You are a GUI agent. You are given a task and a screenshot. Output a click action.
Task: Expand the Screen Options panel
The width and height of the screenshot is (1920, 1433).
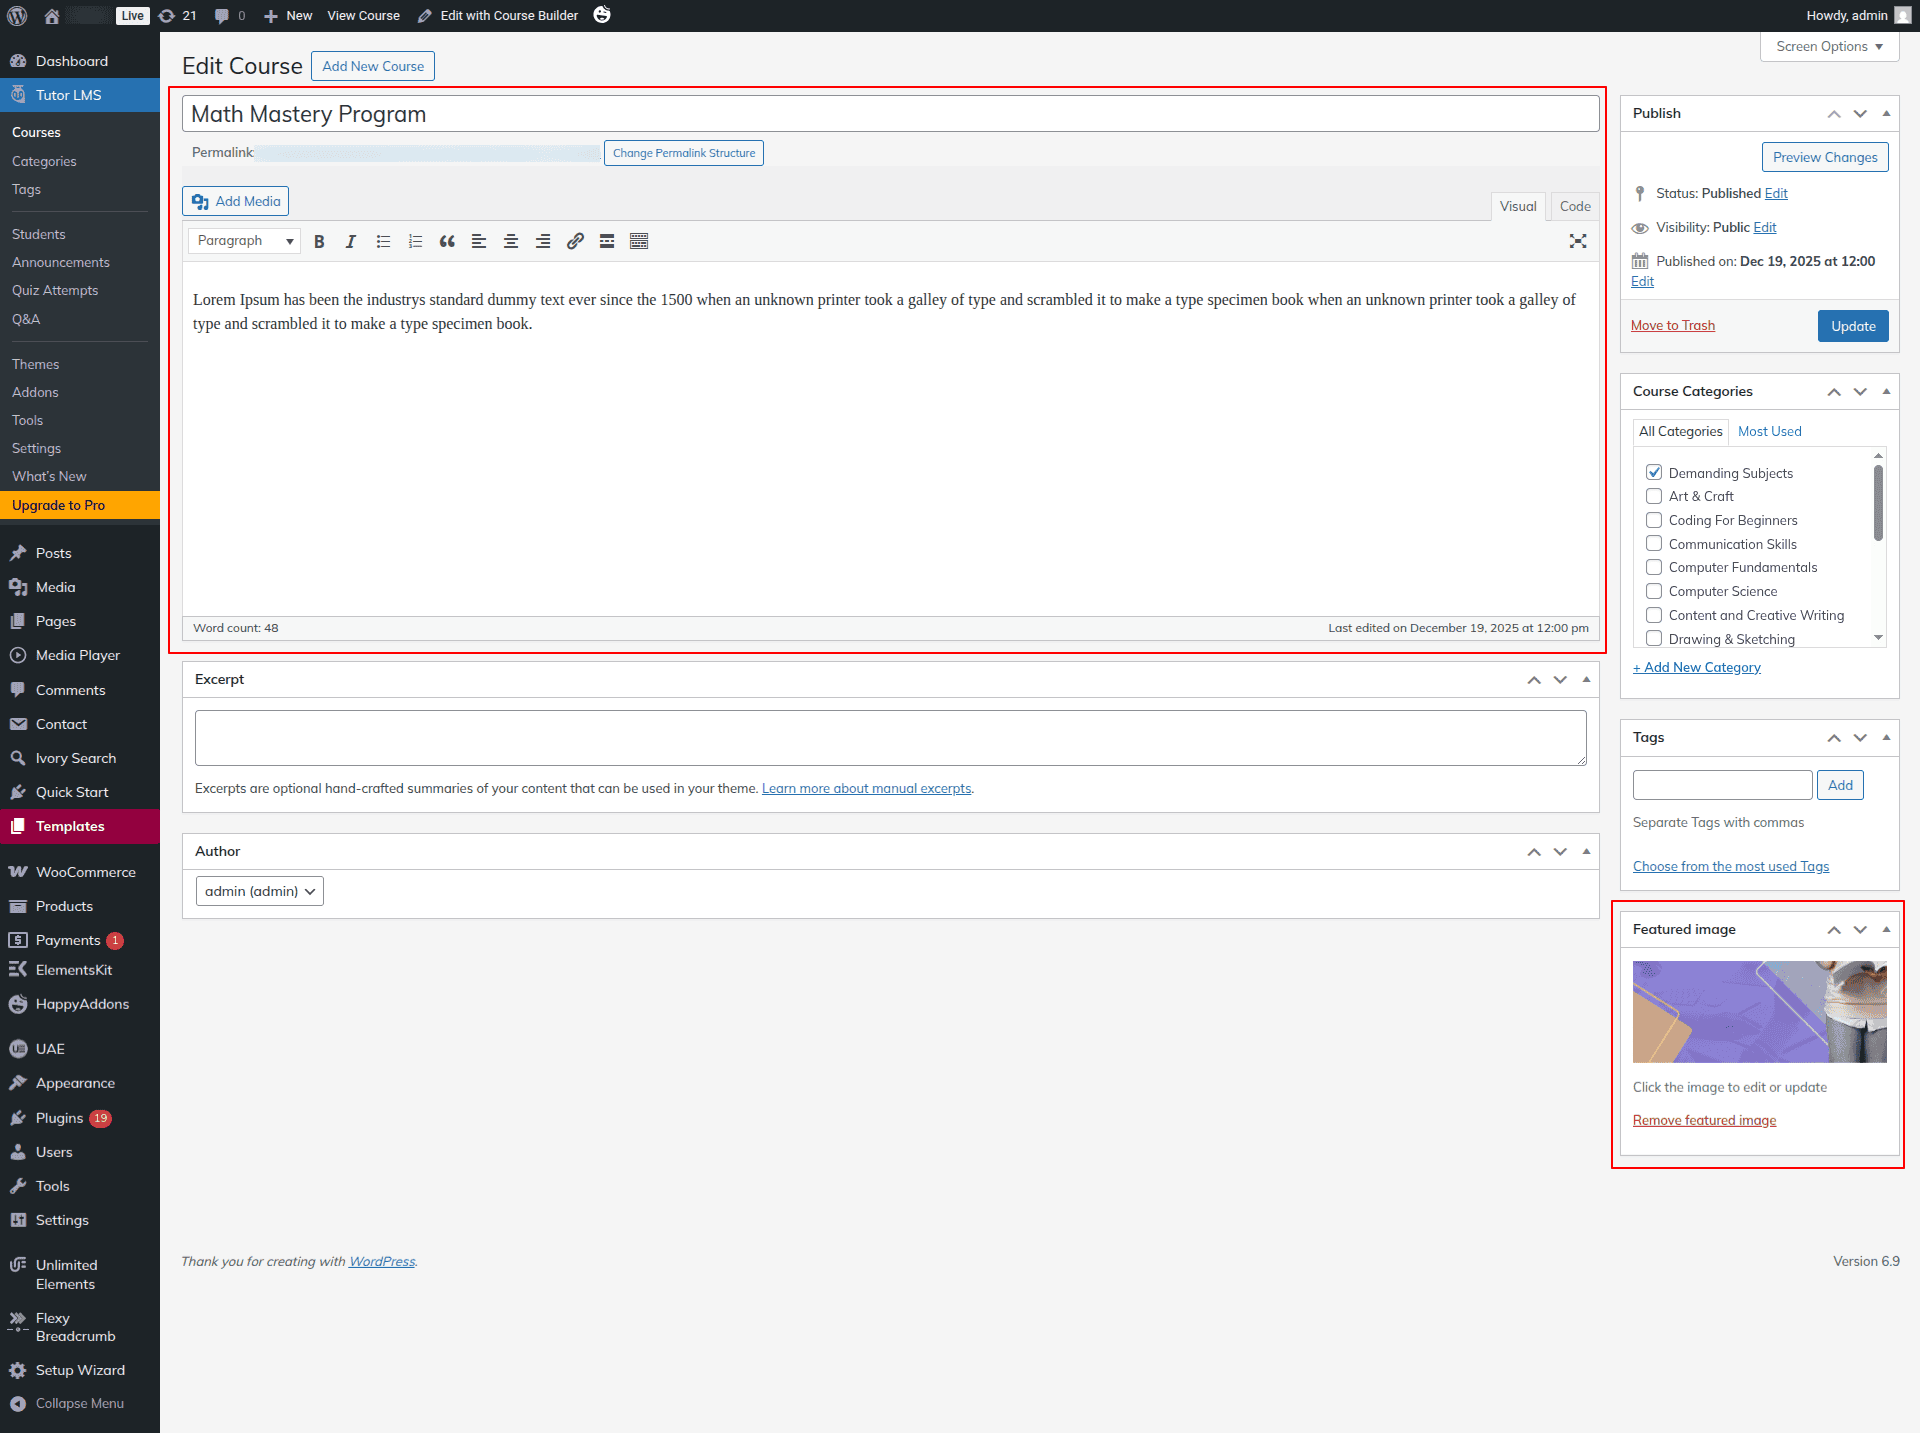(1828, 46)
